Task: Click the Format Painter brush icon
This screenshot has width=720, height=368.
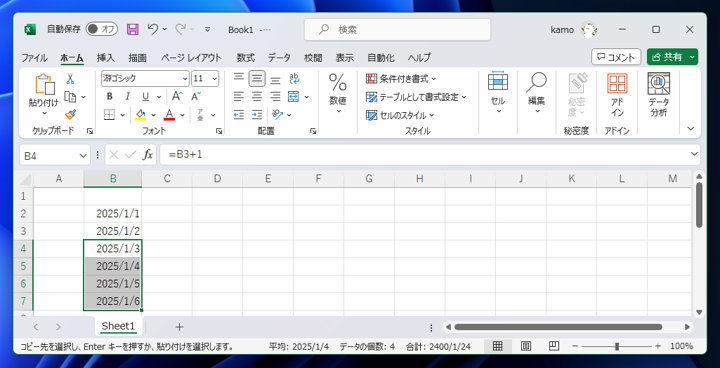Action: [70, 114]
